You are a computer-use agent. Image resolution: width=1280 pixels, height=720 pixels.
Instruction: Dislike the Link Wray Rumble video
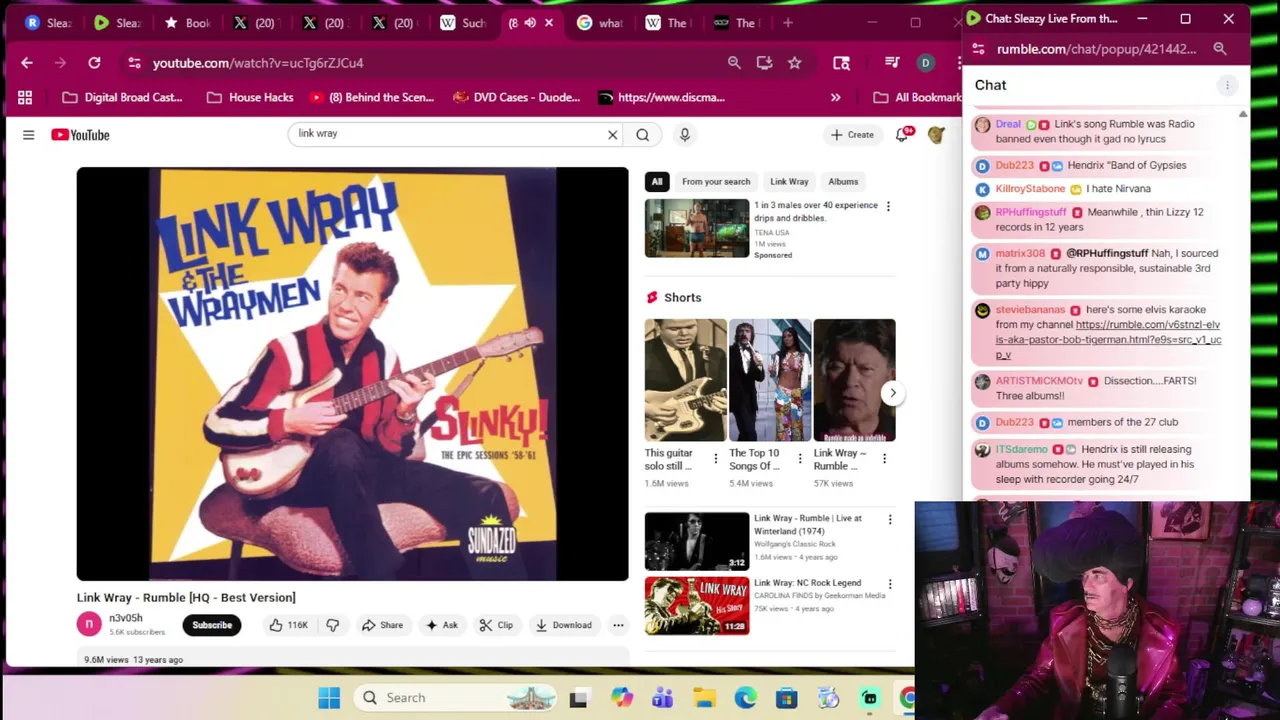(x=333, y=625)
